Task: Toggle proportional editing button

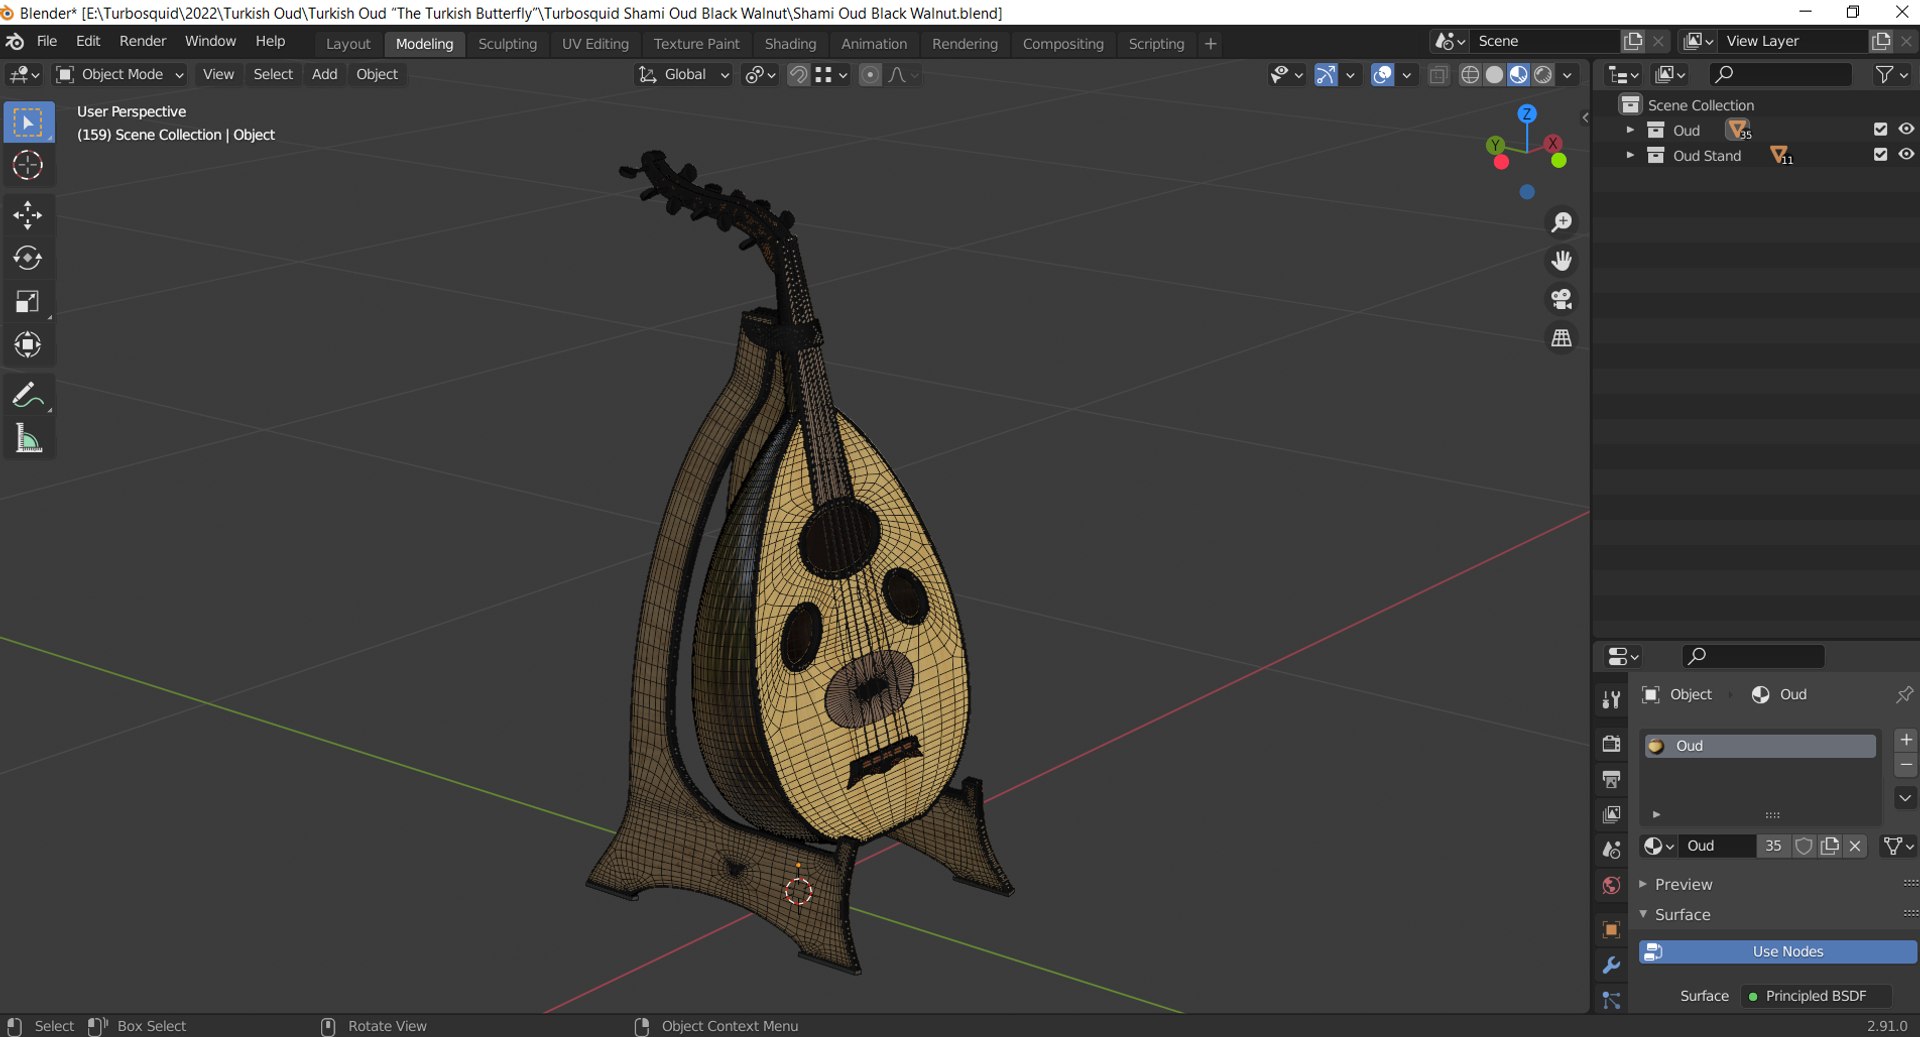Action: click(870, 75)
